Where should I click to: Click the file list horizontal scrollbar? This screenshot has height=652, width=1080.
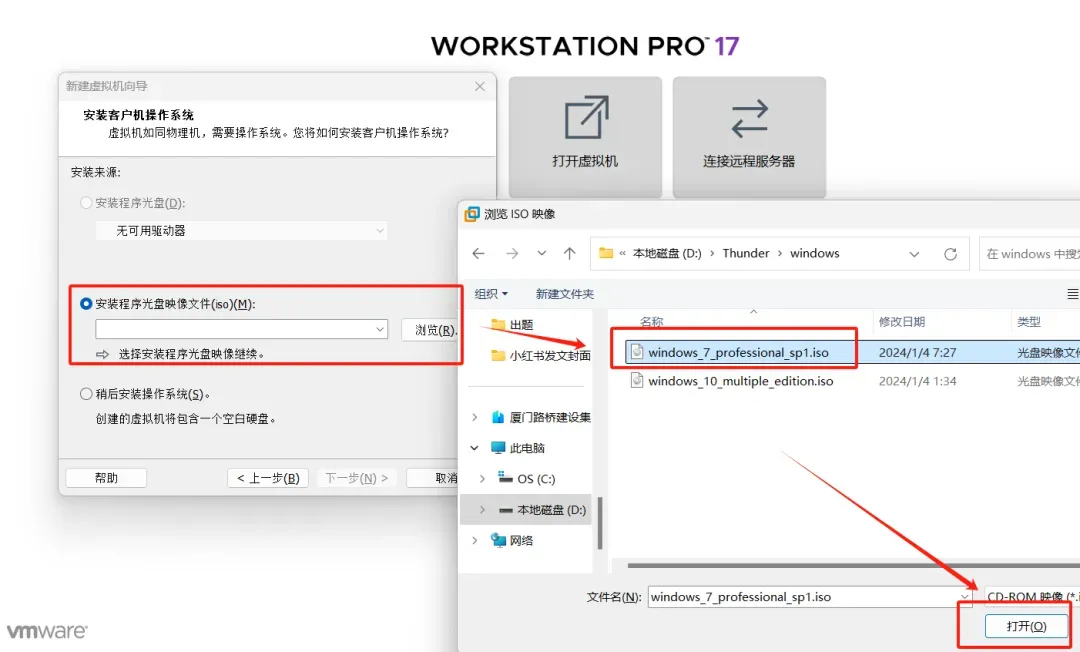854,566
